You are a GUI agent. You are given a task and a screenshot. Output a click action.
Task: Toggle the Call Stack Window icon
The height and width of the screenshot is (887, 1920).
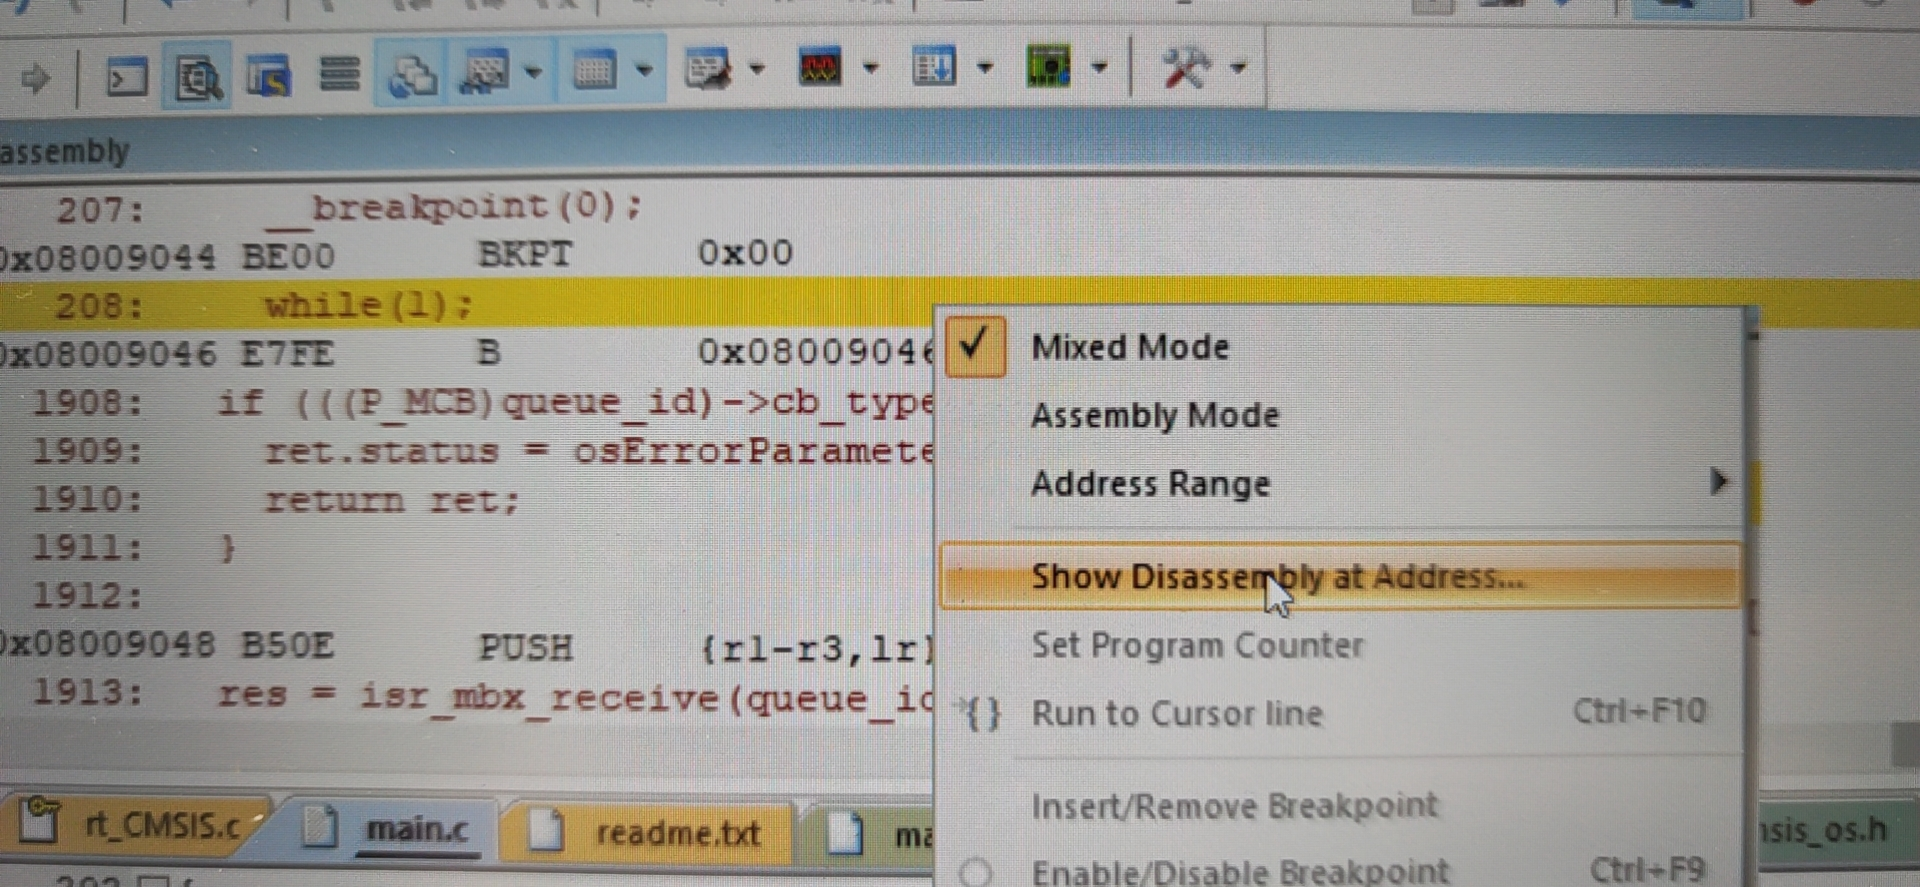click(412, 73)
